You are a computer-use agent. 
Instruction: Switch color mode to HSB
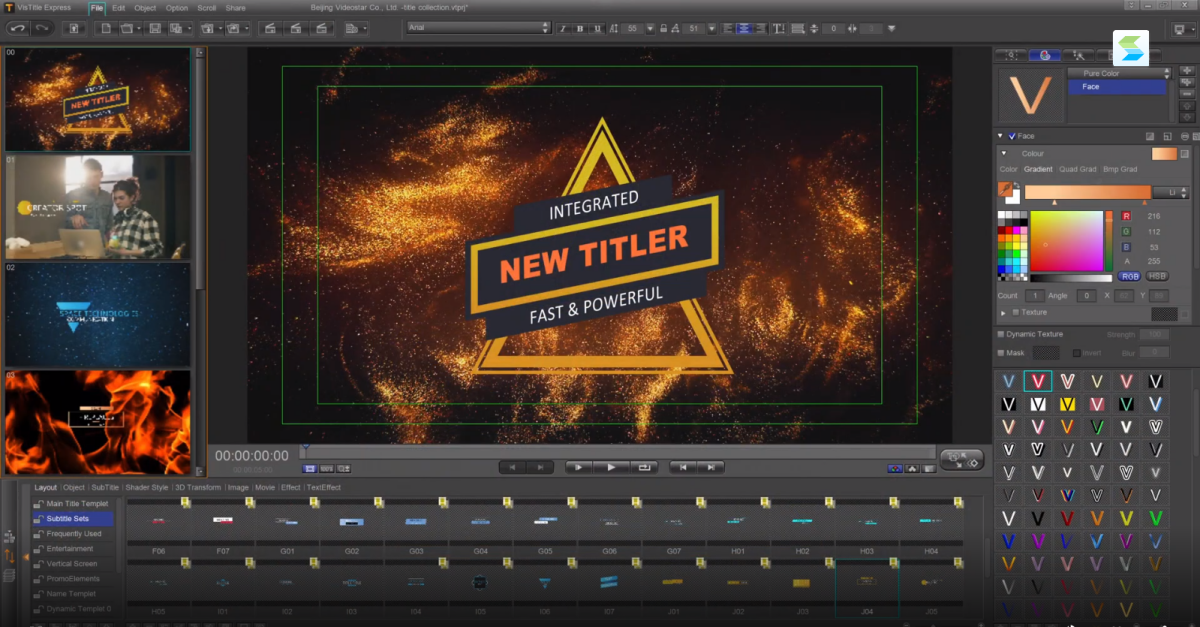(1156, 276)
